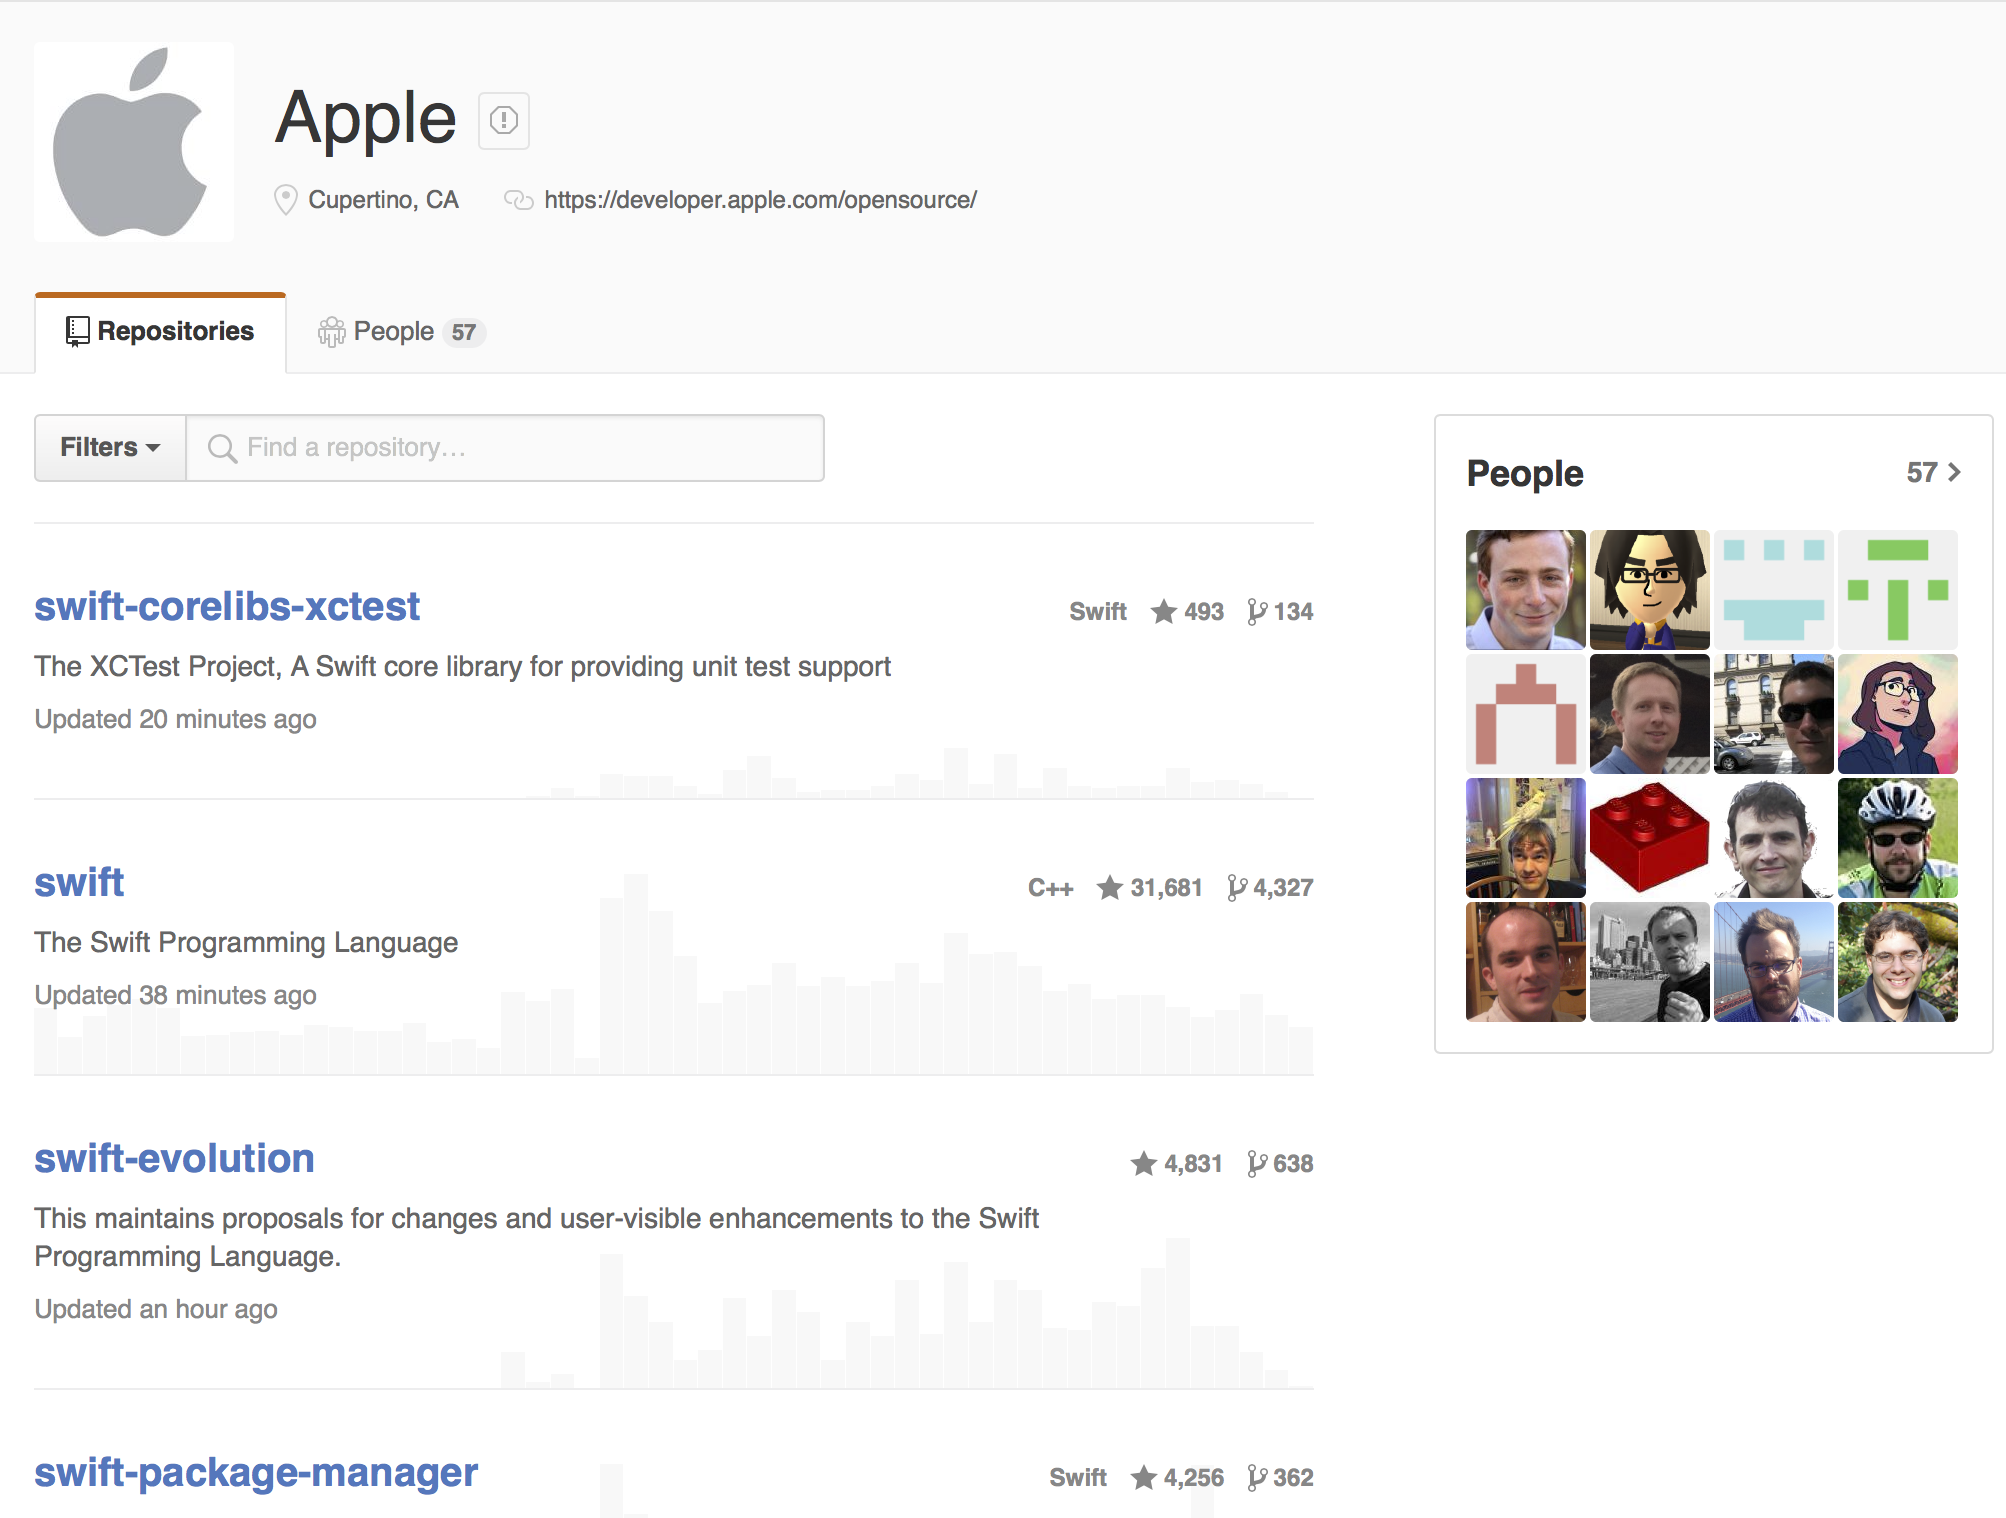Open the swift repository link
This screenshot has height=1518, width=2006.
click(79, 882)
